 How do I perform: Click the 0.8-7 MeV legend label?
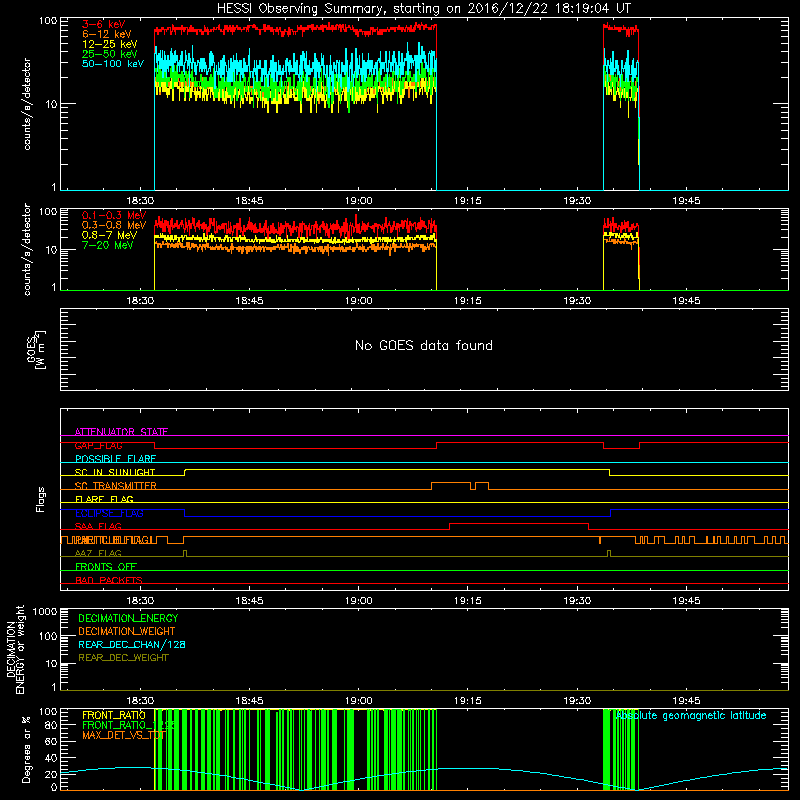[109, 235]
